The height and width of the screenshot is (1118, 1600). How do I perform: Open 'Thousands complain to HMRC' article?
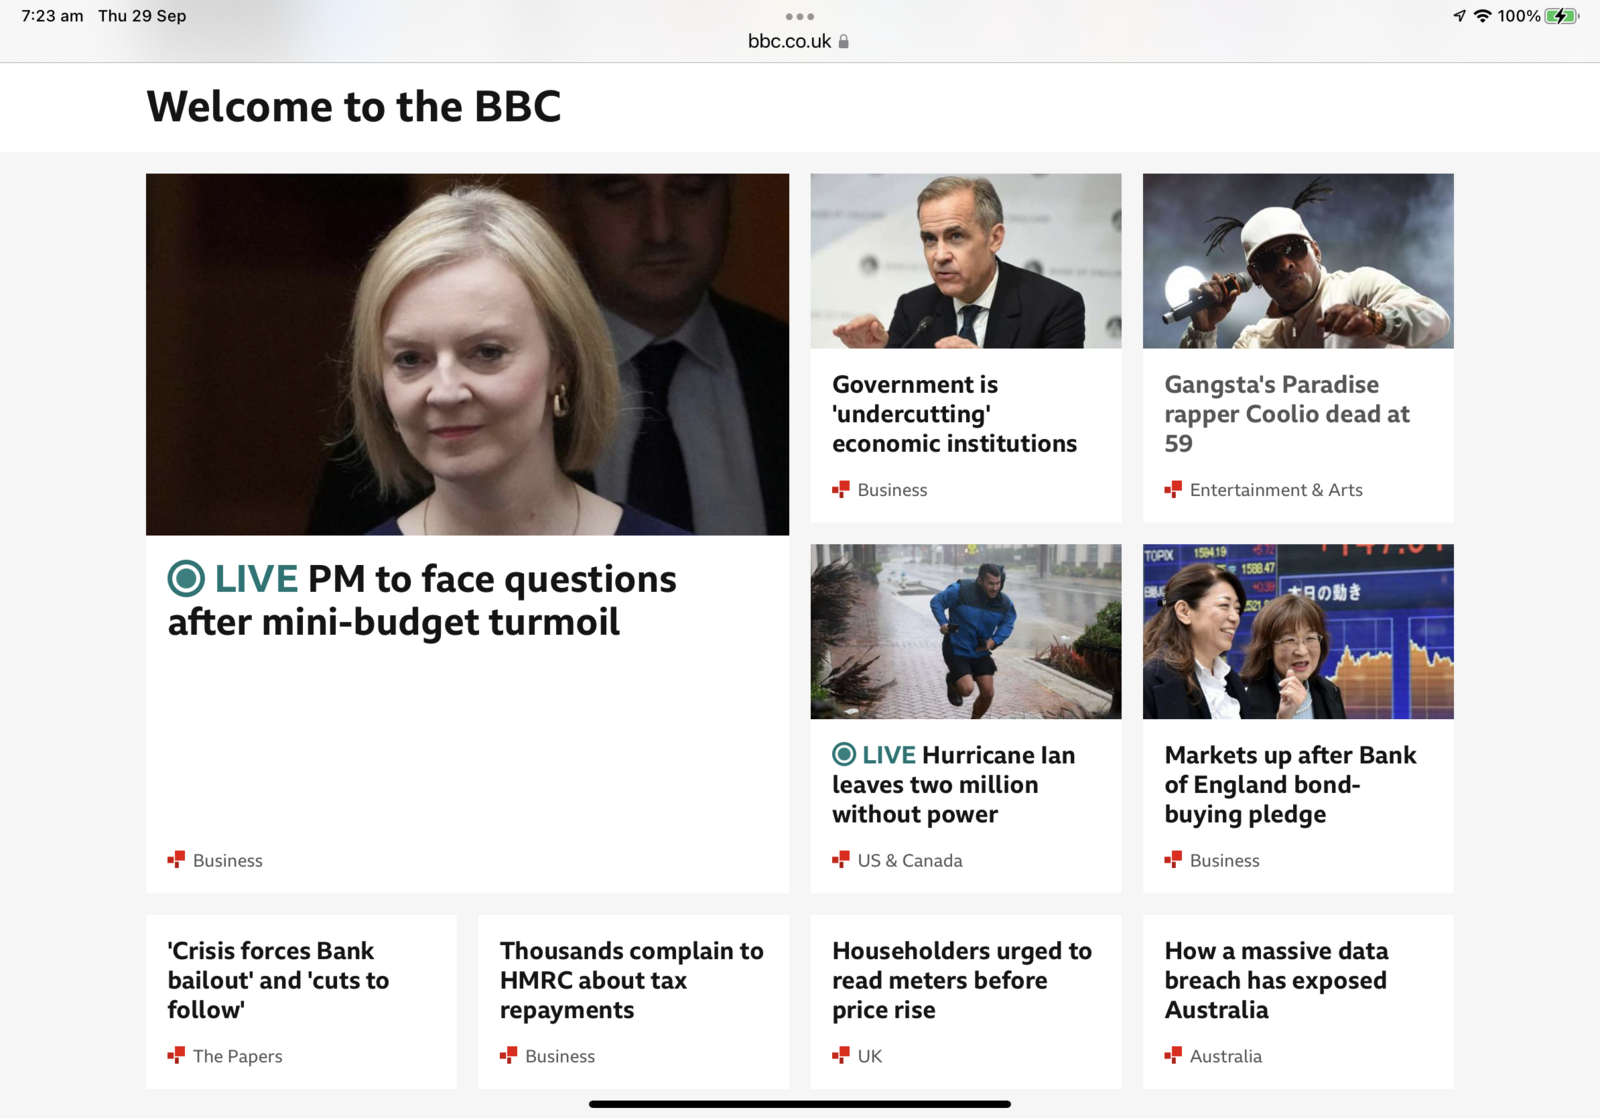(632, 980)
